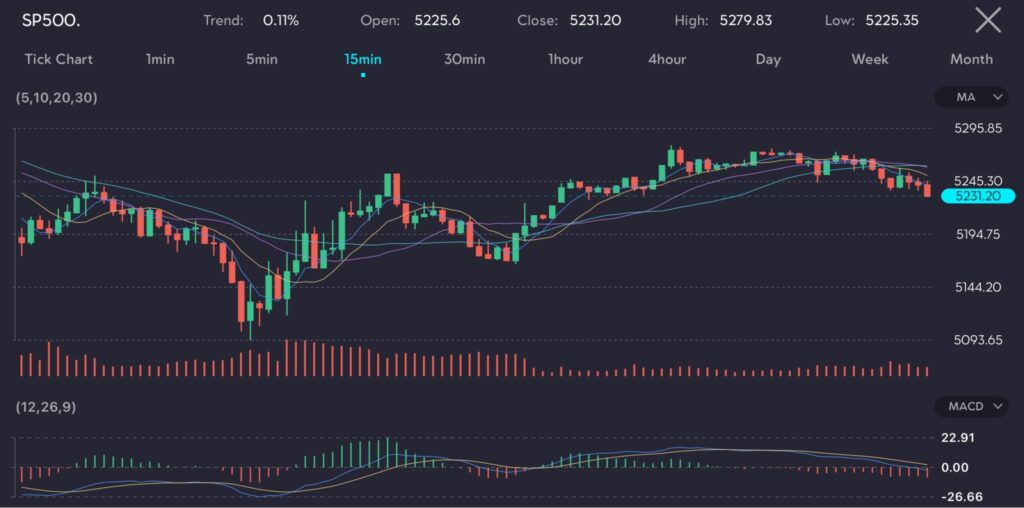Expand the MA indicator dropdown
Screen dimensions: 1024x508
click(972, 97)
